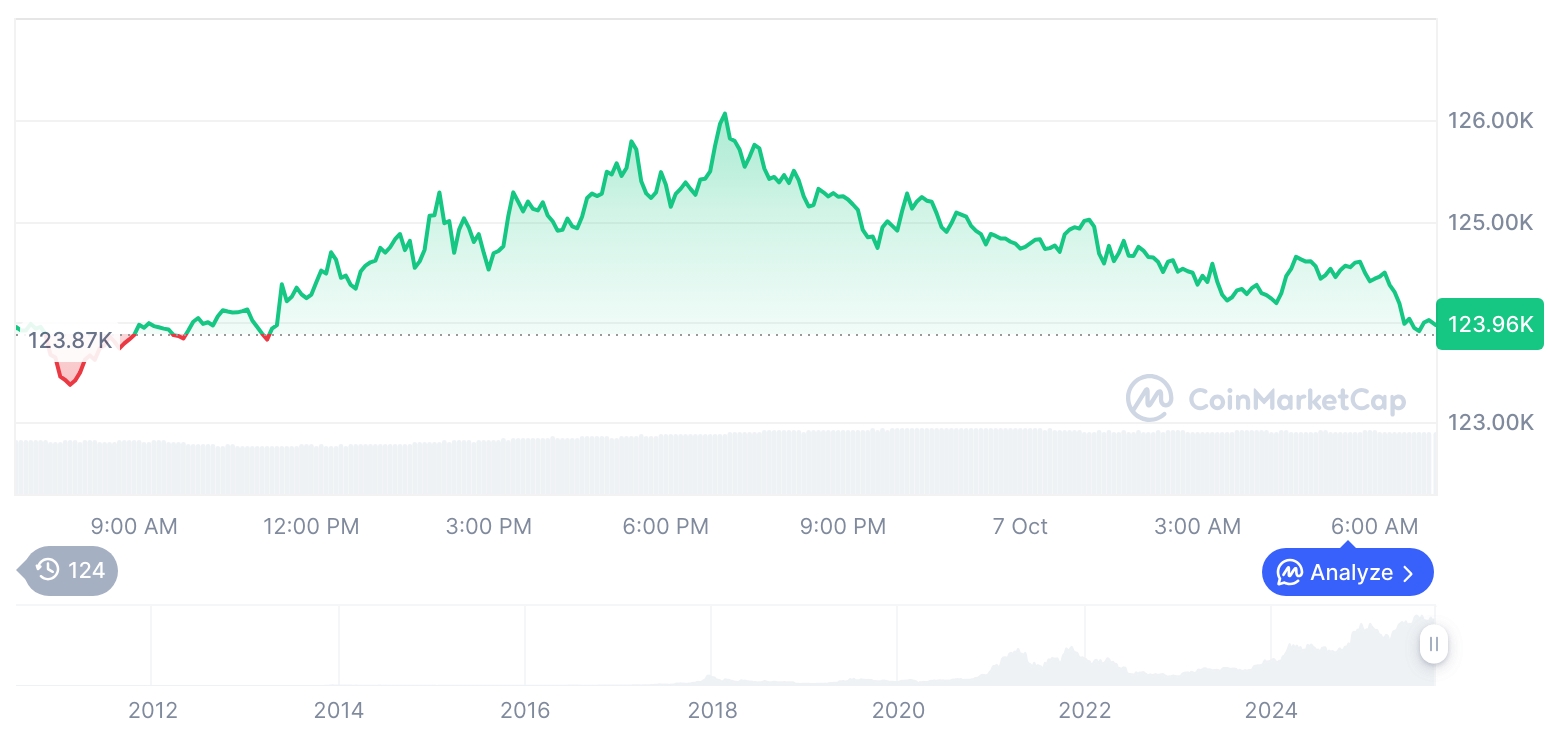Click the 6:00 PM time axis label
1566x732 pixels.
click(665, 526)
